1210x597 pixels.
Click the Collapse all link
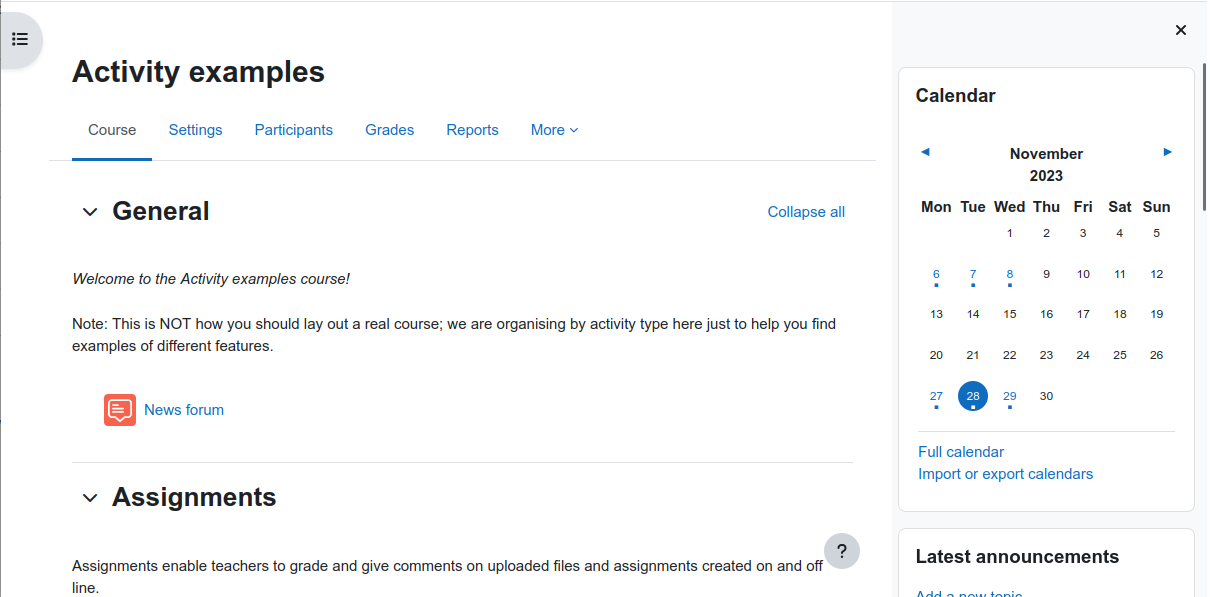806,212
